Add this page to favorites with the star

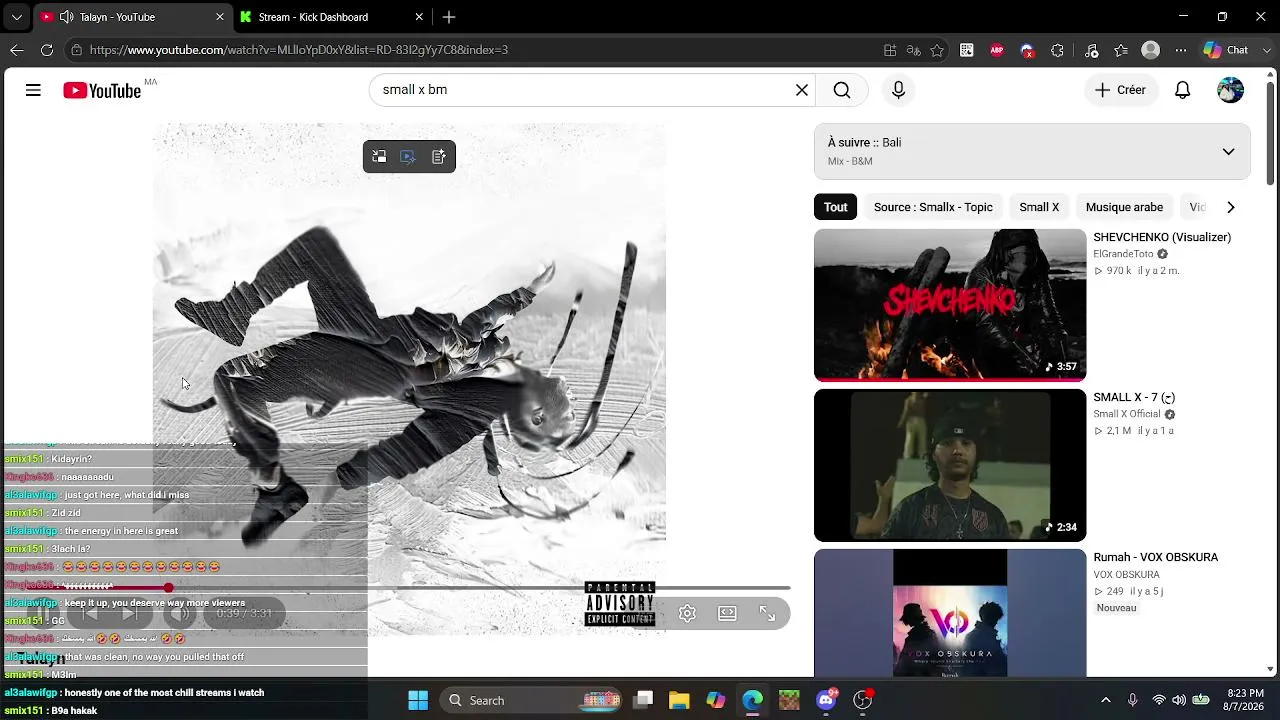click(937, 50)
